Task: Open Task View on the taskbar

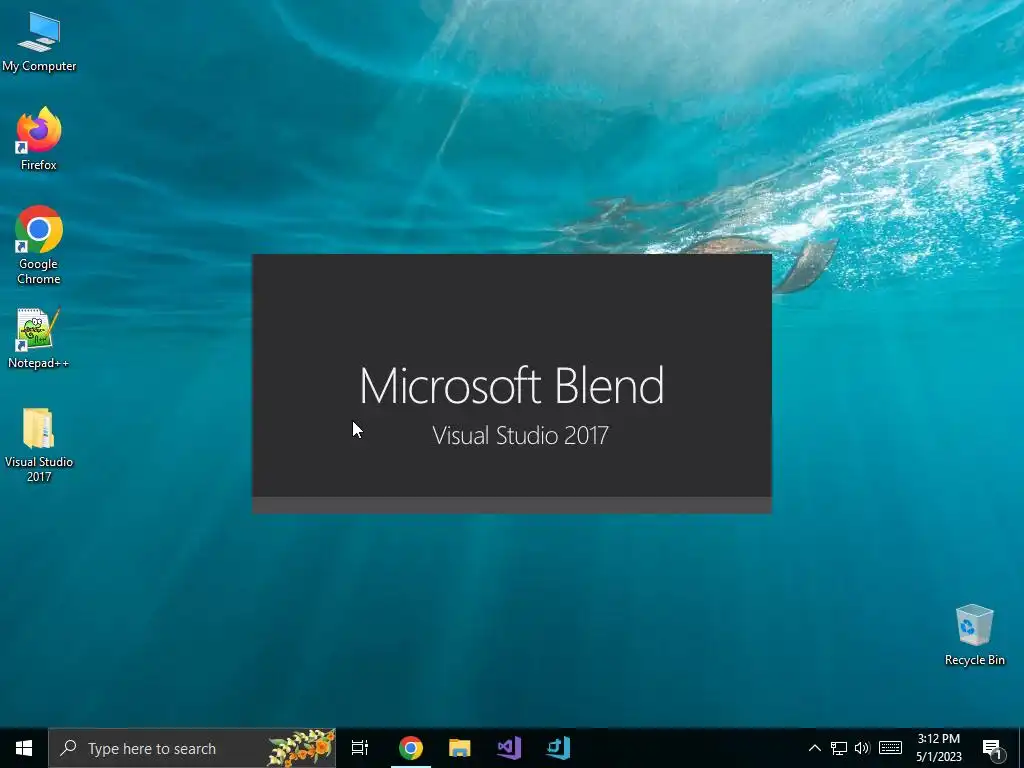Action: click(x=360, y=748)
